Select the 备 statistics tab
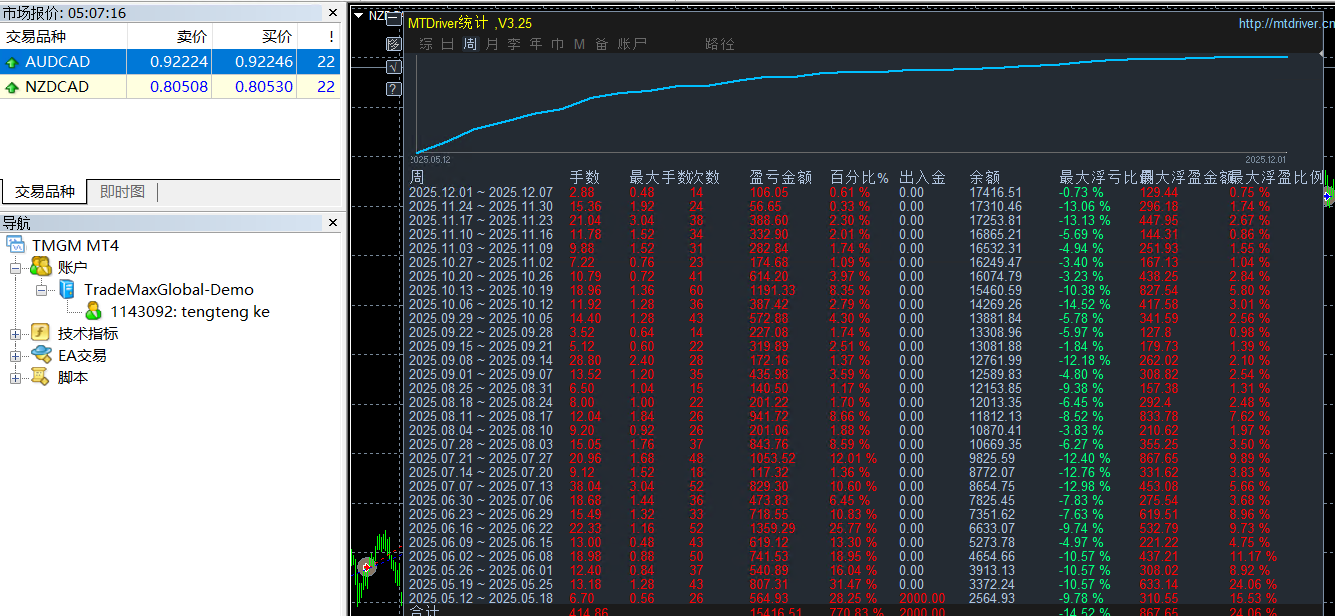The height and width of the screenshot is (616, 1335). (x=601, y=44)
